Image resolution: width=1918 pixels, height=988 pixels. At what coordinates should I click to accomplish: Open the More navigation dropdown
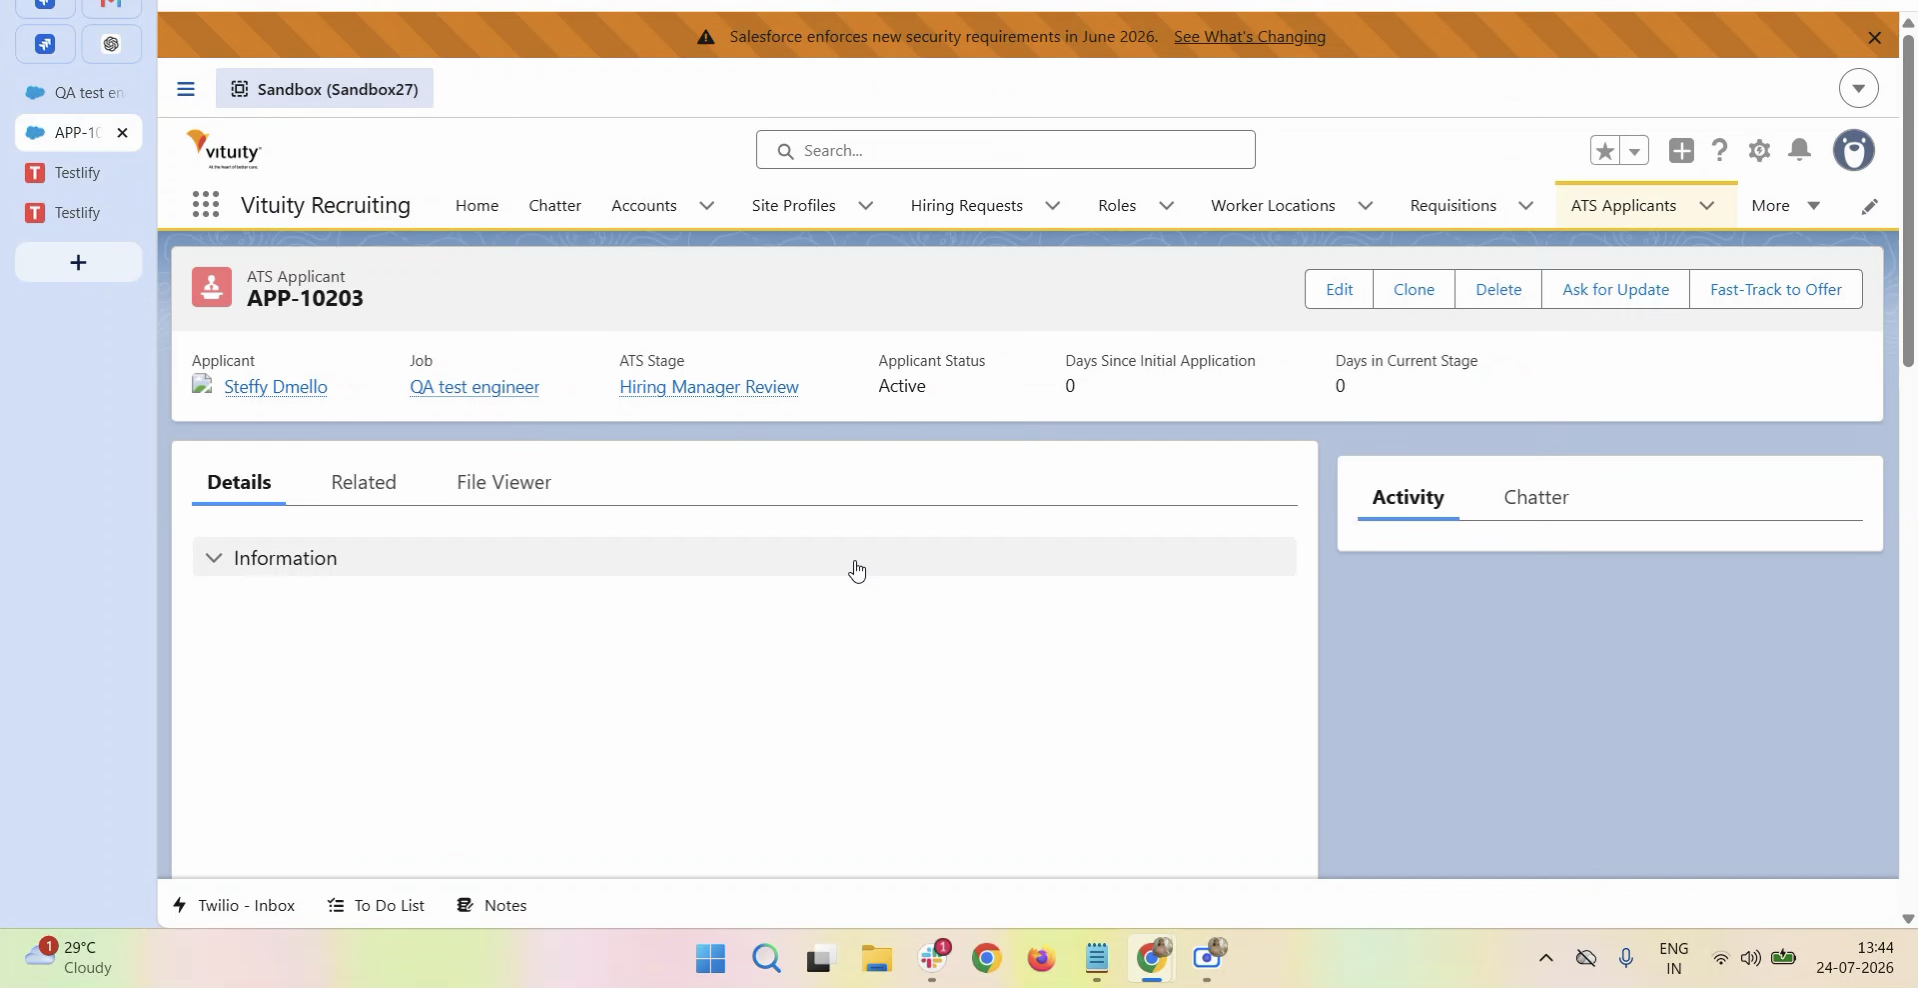click(x=1787, y=206)
